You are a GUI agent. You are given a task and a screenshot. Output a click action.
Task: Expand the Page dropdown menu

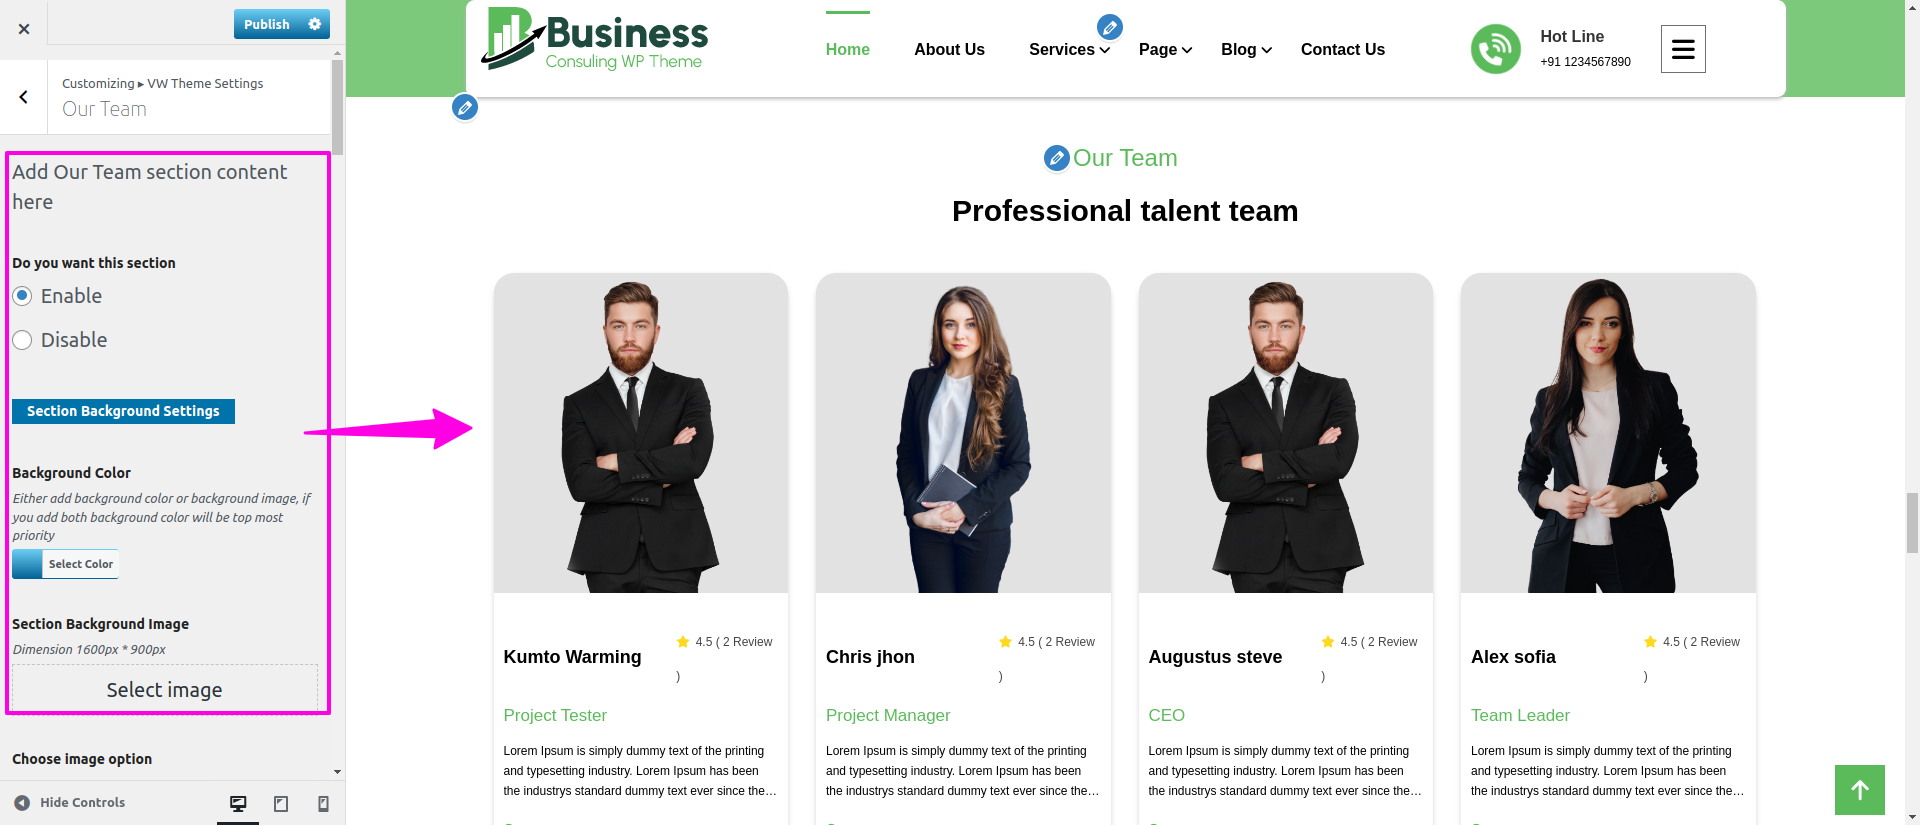1165,49
